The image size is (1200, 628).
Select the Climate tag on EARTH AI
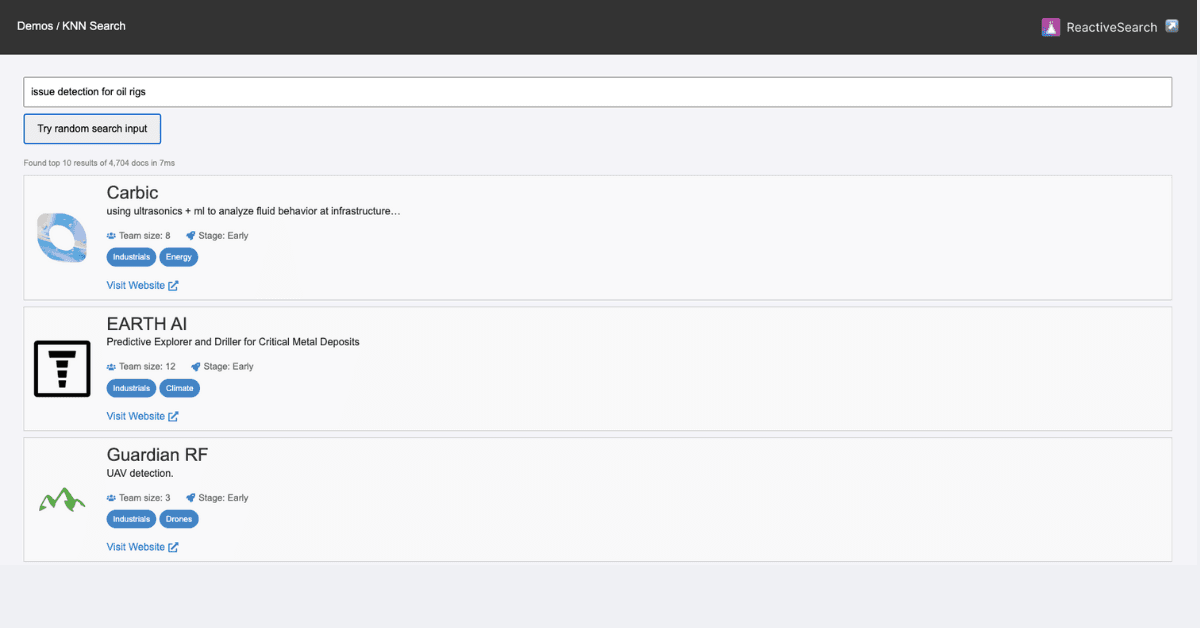pyautogui.click(x=179, y=388)
